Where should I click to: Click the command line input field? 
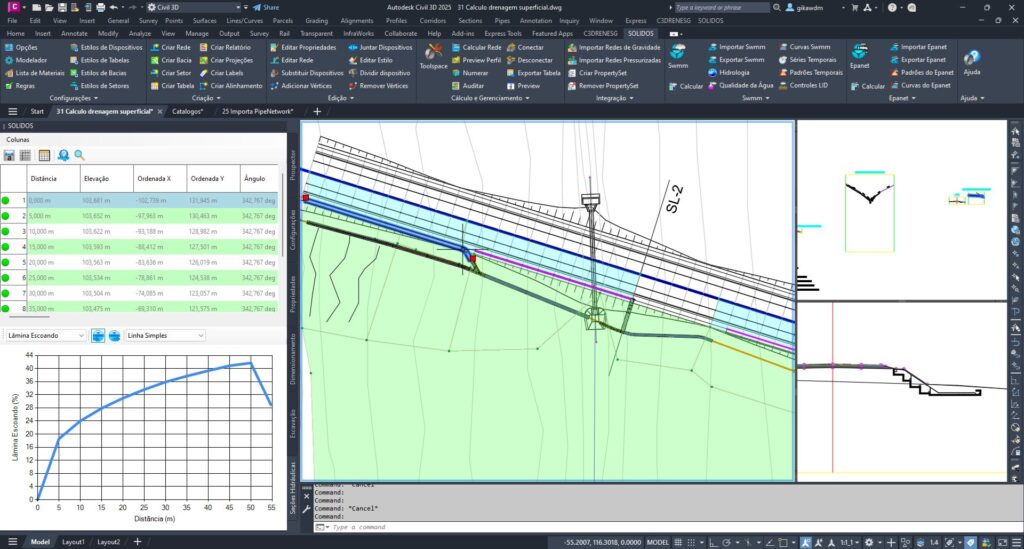(666, 527)
